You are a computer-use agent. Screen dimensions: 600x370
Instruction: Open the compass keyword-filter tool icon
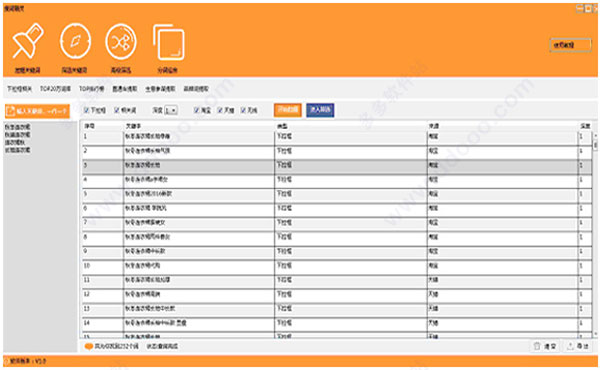75,41
